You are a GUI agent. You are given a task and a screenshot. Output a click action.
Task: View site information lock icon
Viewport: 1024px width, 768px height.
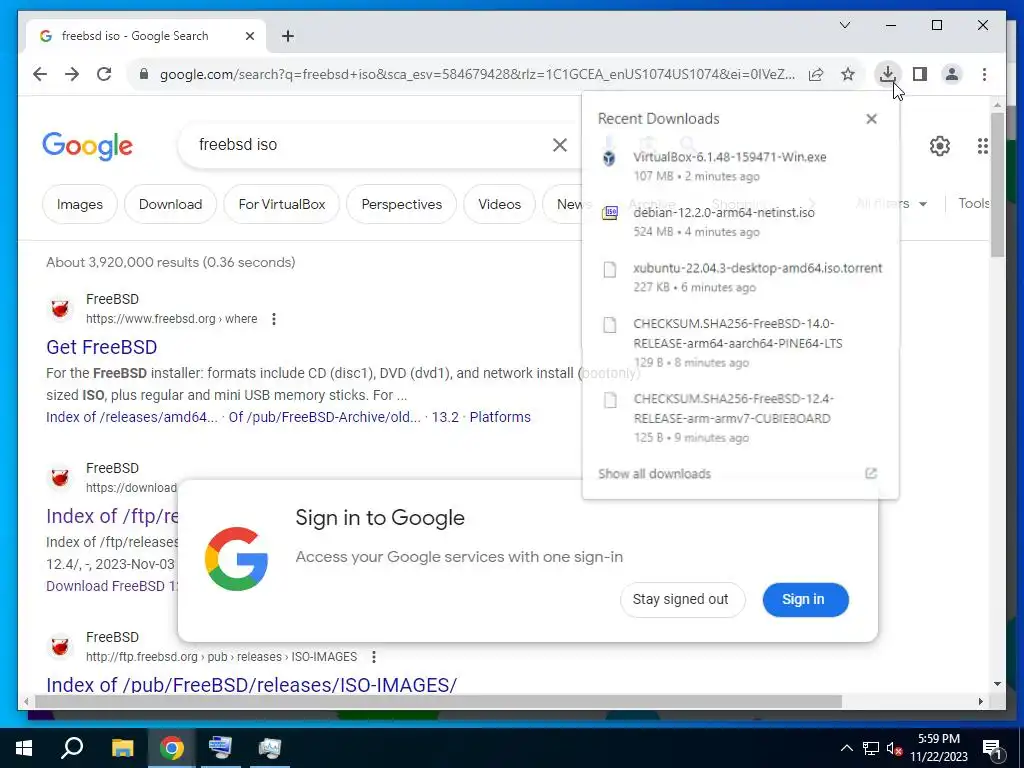(x=144, y=74)
